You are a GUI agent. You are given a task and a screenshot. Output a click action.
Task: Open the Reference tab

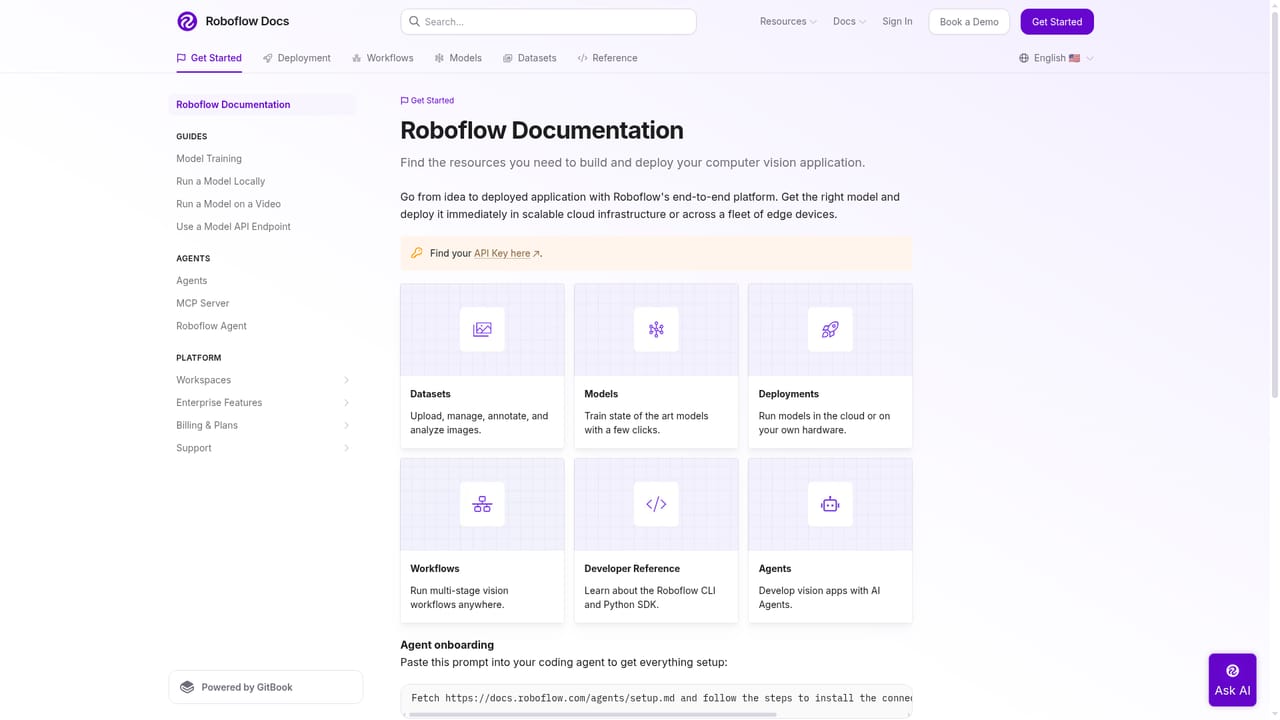[607, 58]
